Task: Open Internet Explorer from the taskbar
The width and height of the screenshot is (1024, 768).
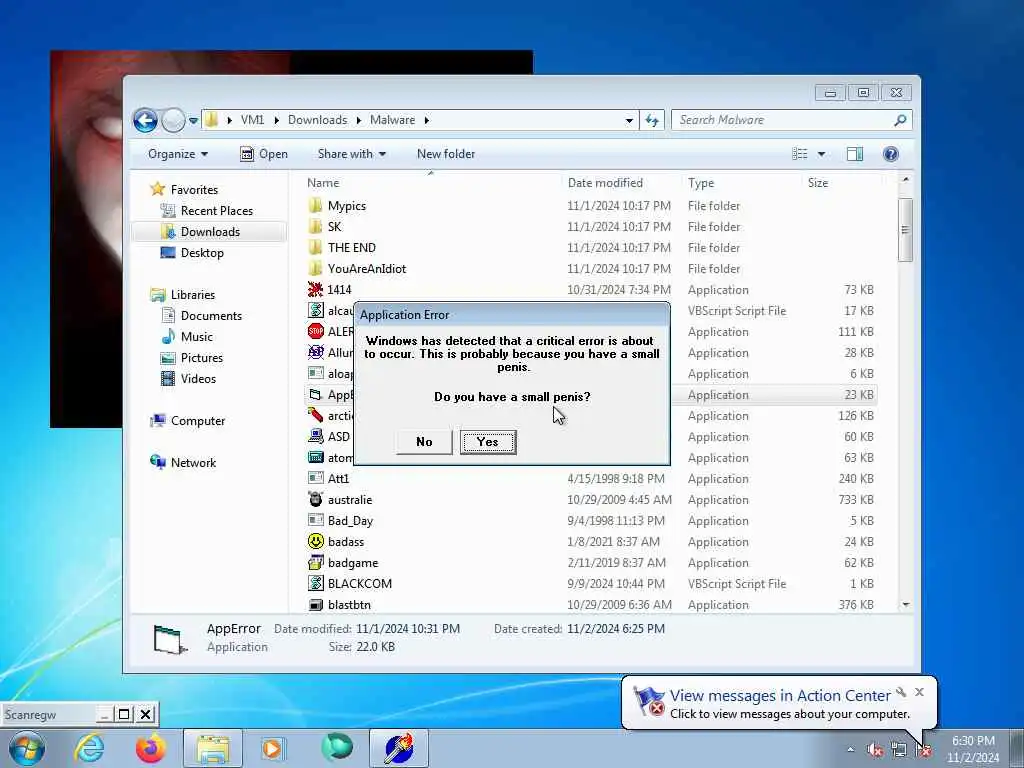Action: click(x=89, y=748)
